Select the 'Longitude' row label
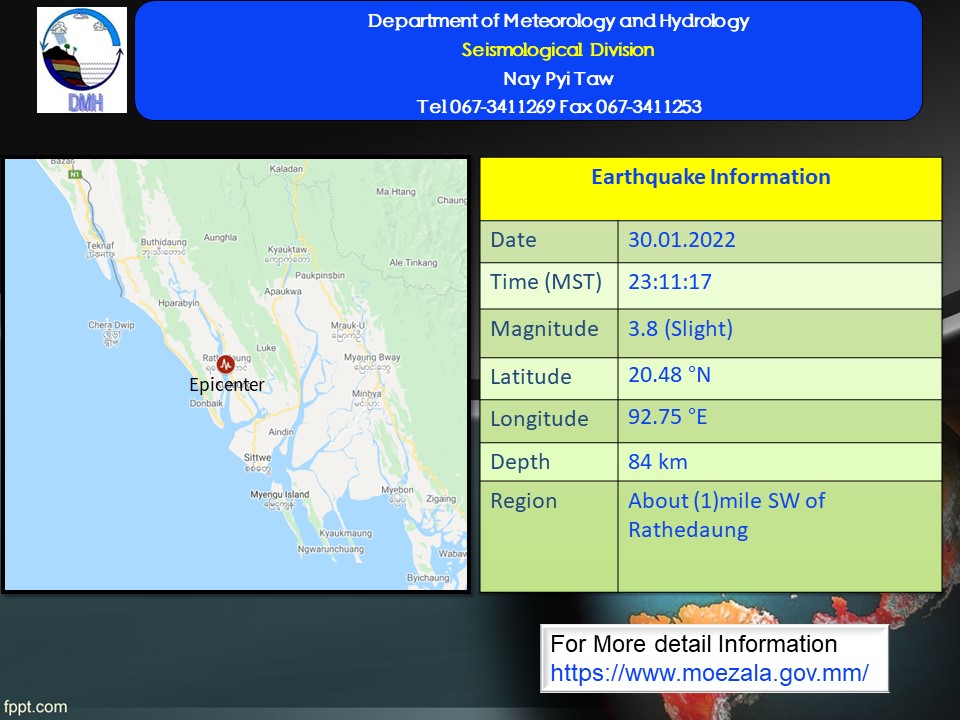960x720 pixels. click(539, 419)
